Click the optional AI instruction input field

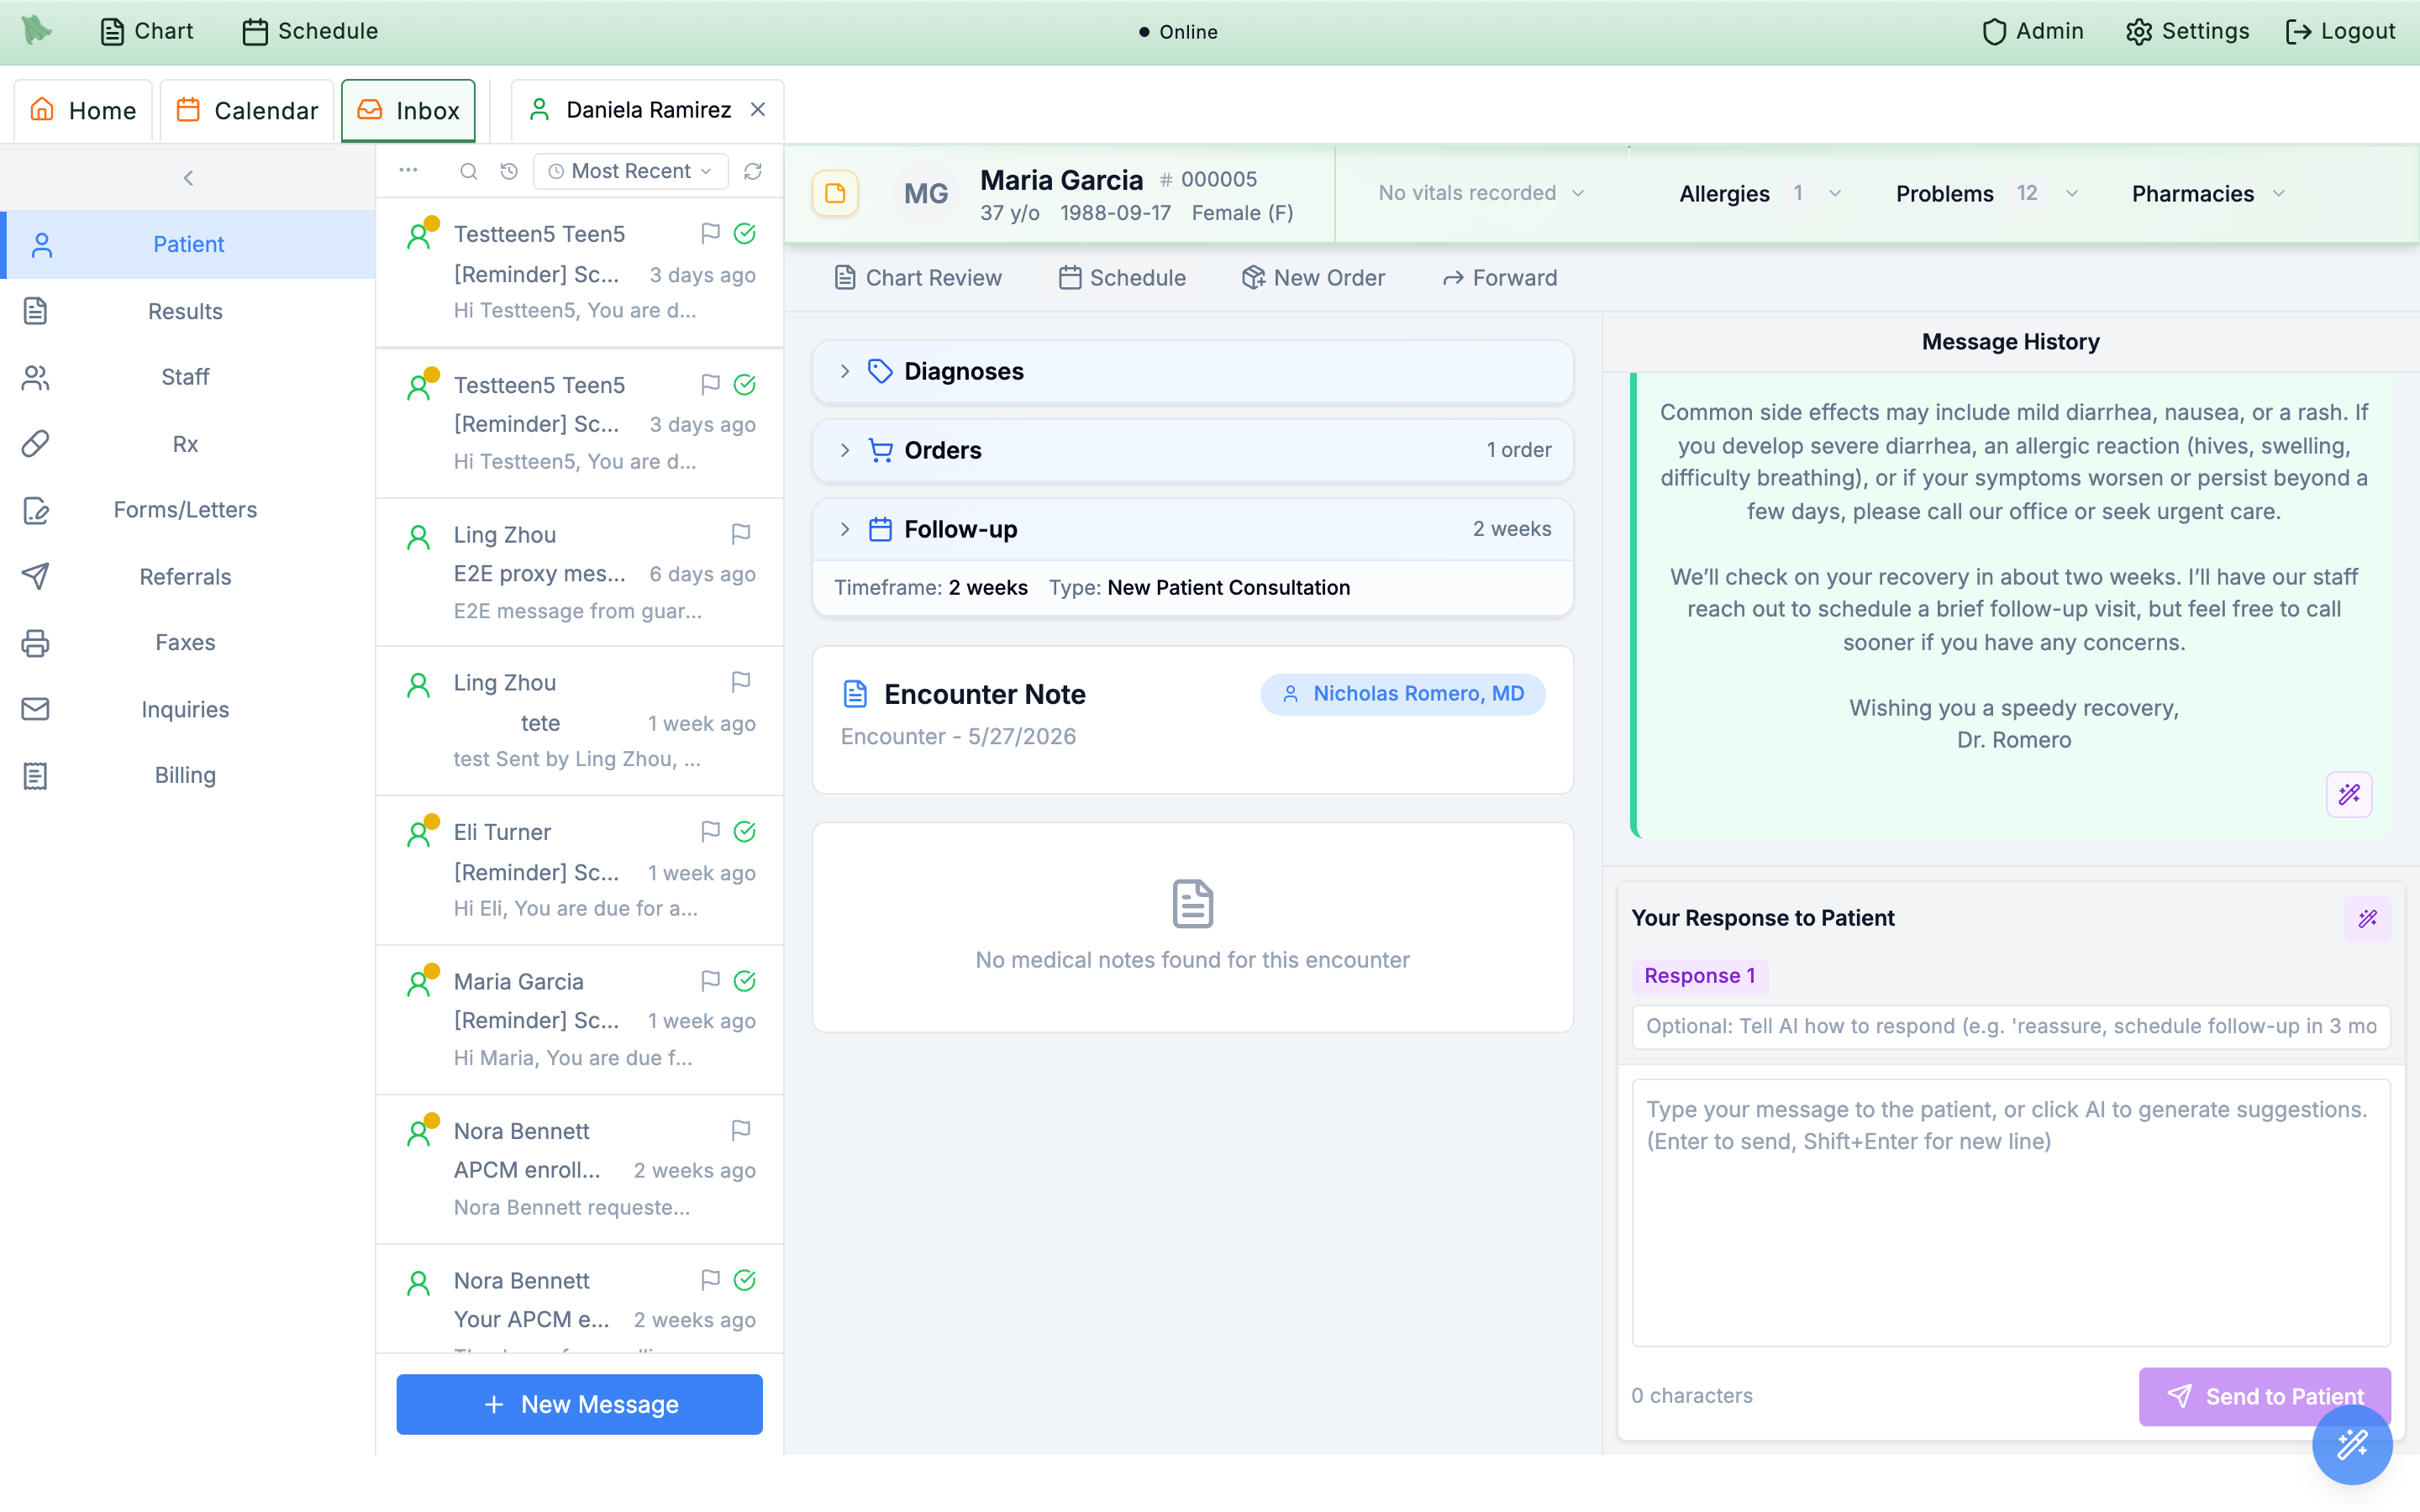[2011, 1026]
